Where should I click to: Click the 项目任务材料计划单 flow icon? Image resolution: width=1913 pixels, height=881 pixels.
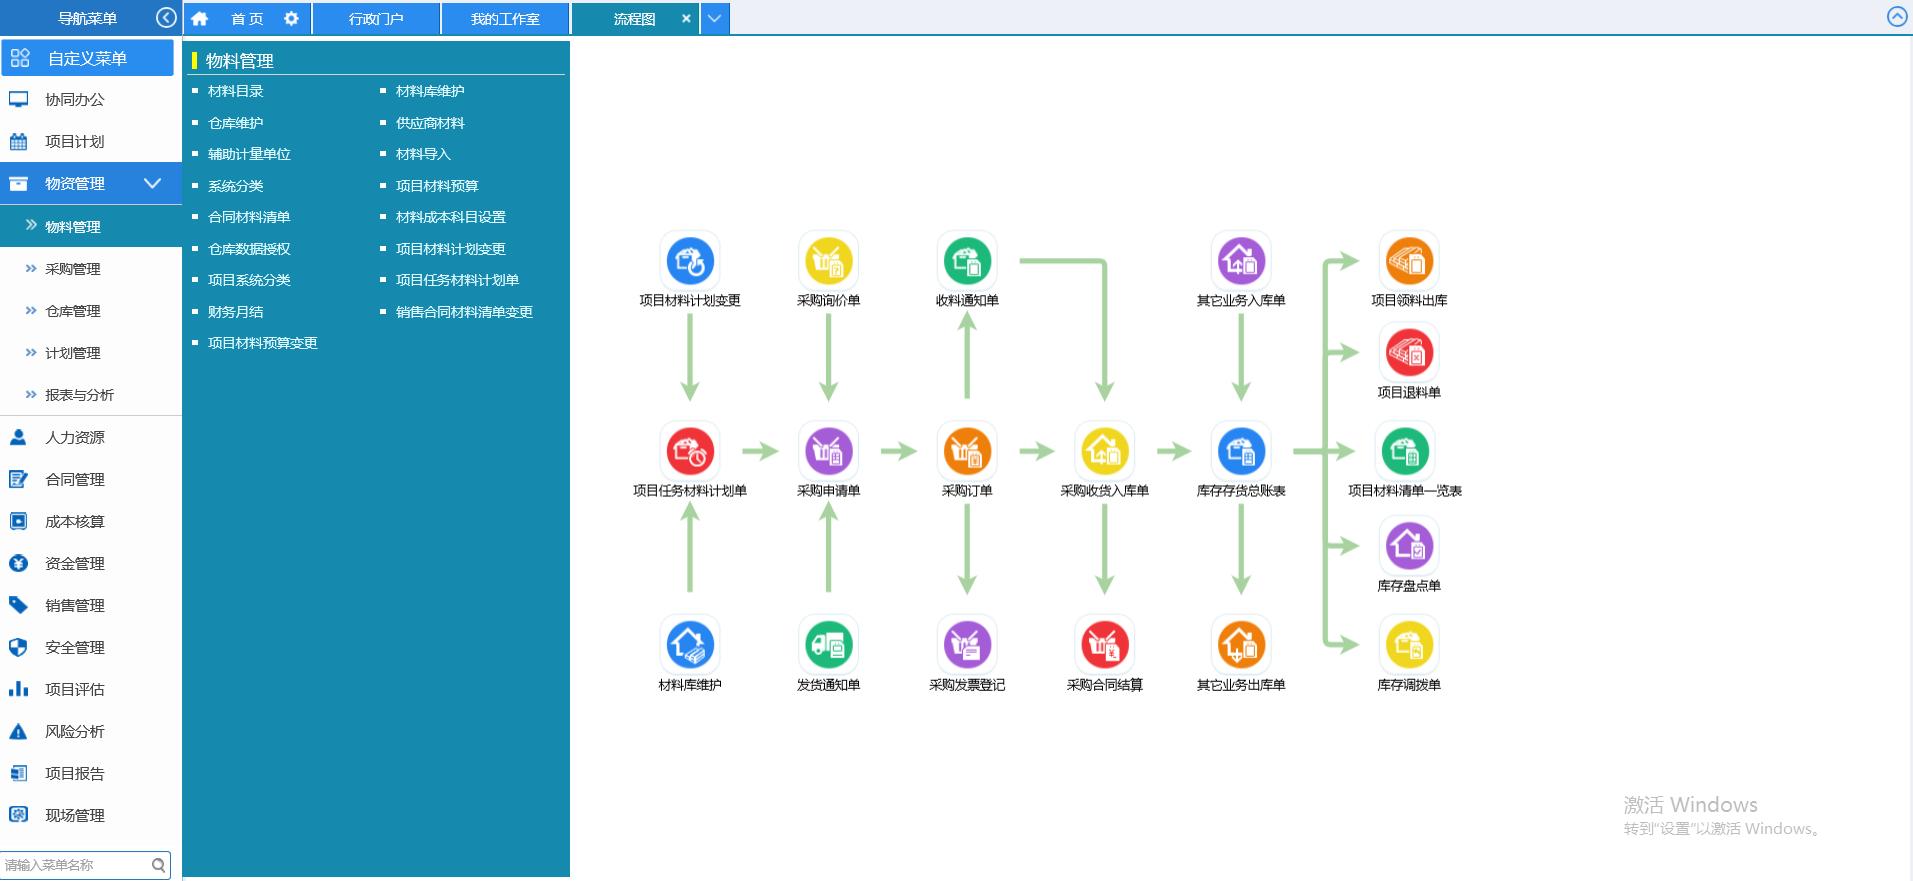click(689, 451)
